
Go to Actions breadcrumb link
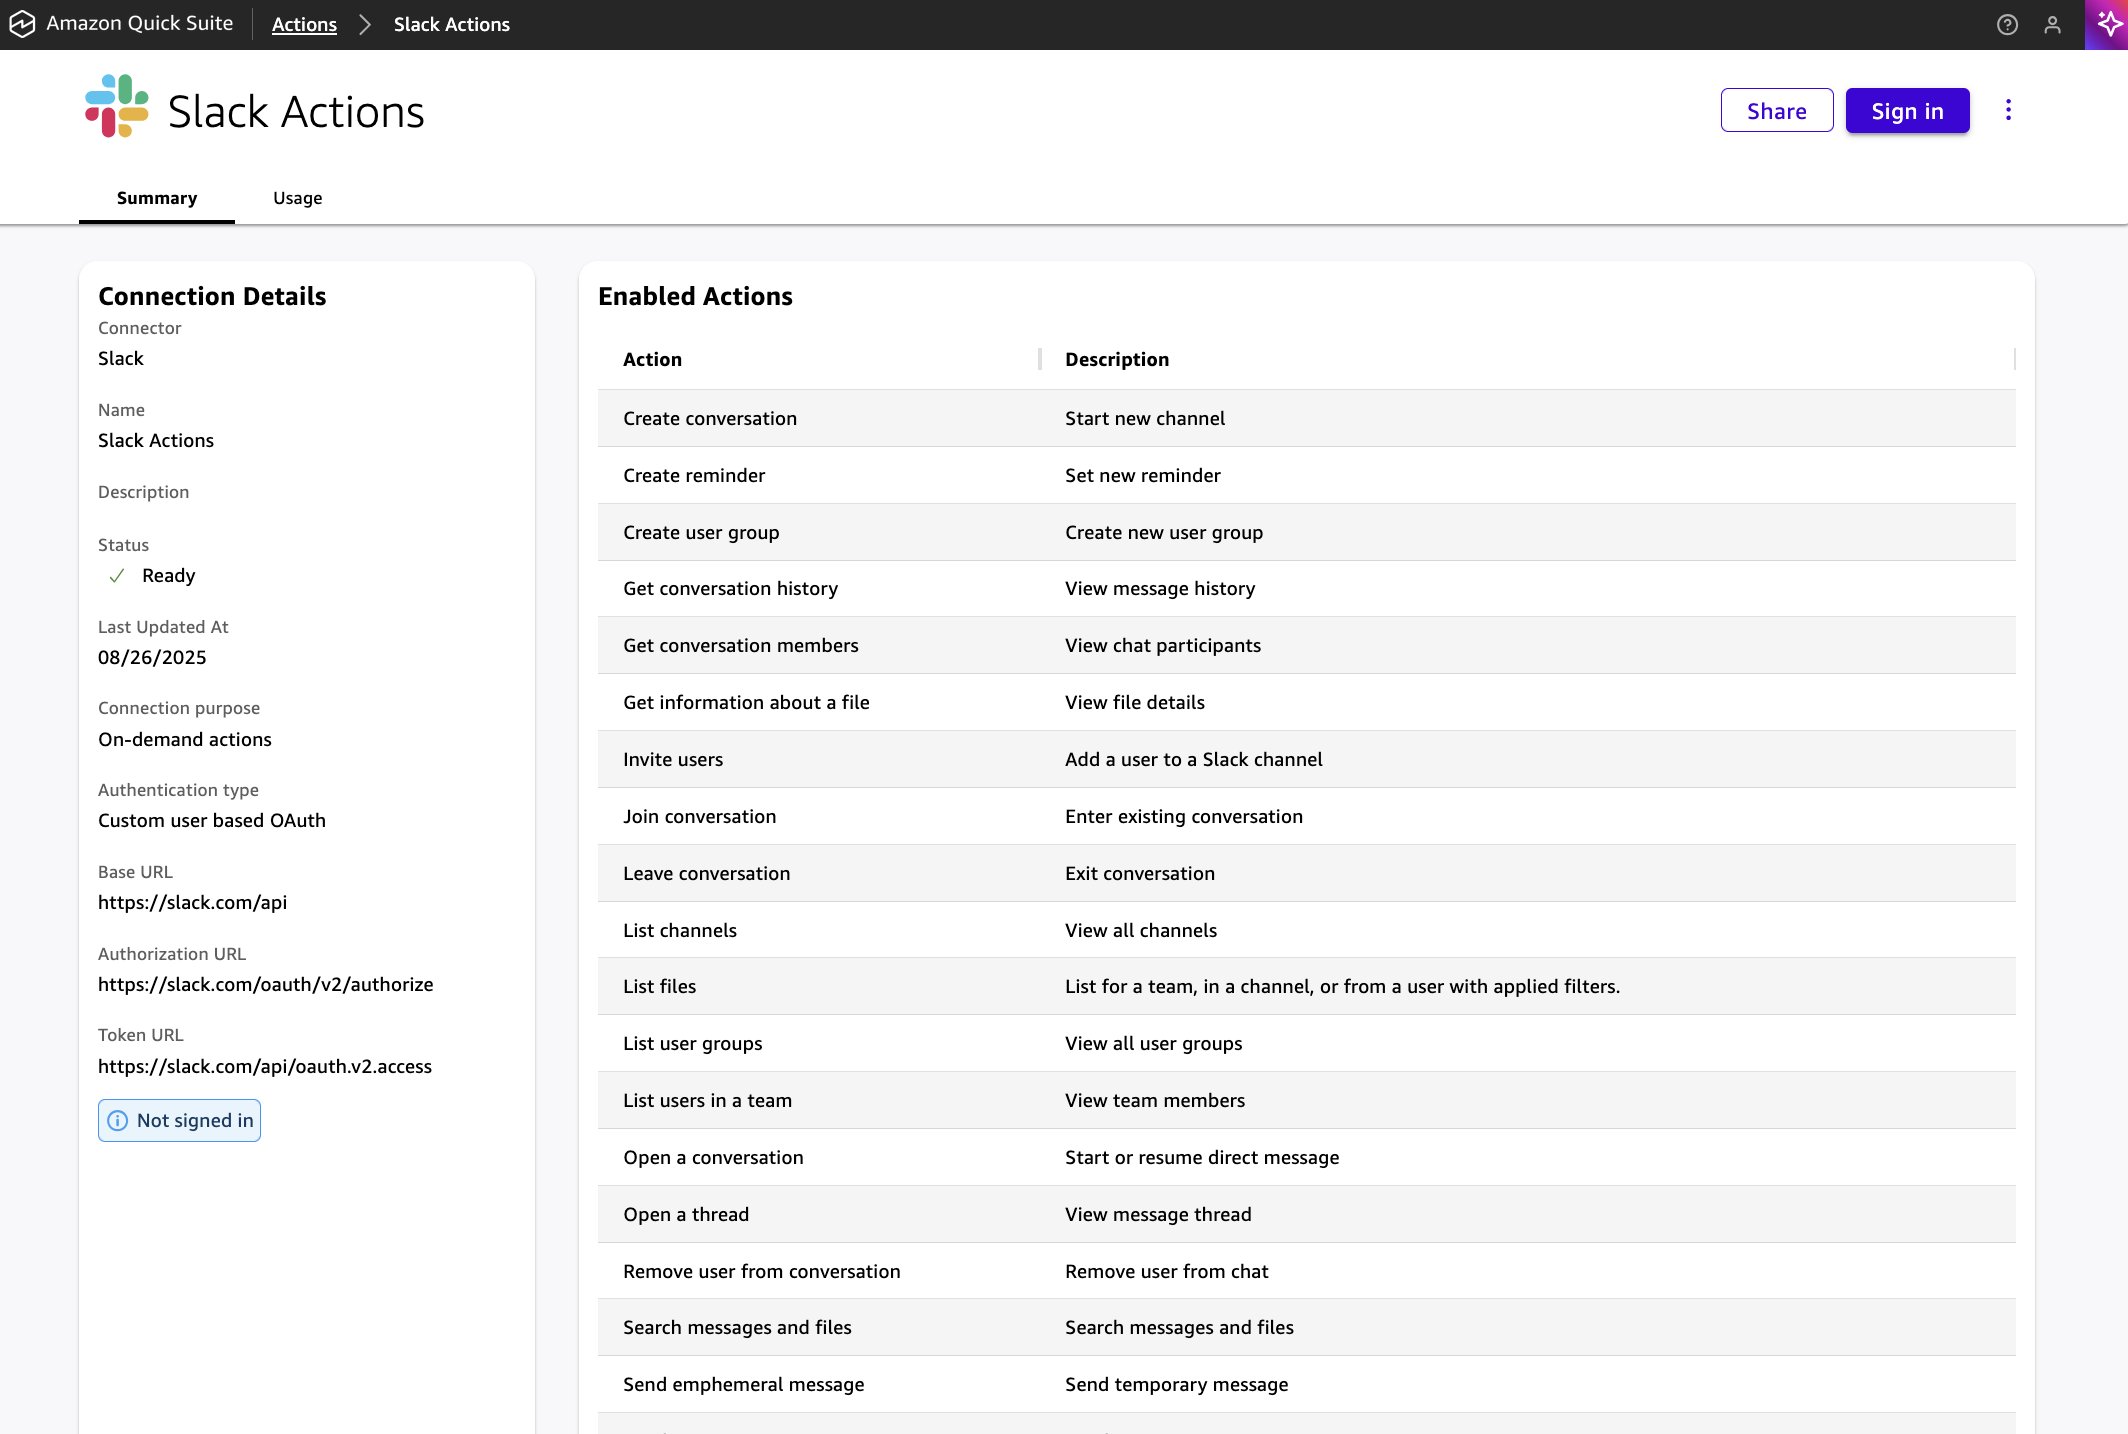point(304,25)
